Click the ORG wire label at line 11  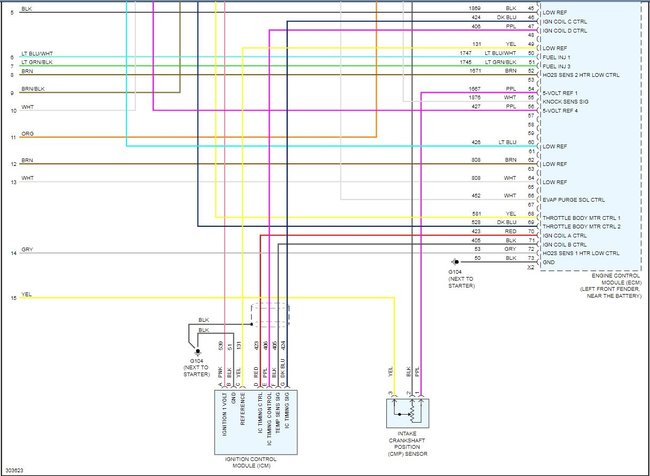click(x=28, y=134)
